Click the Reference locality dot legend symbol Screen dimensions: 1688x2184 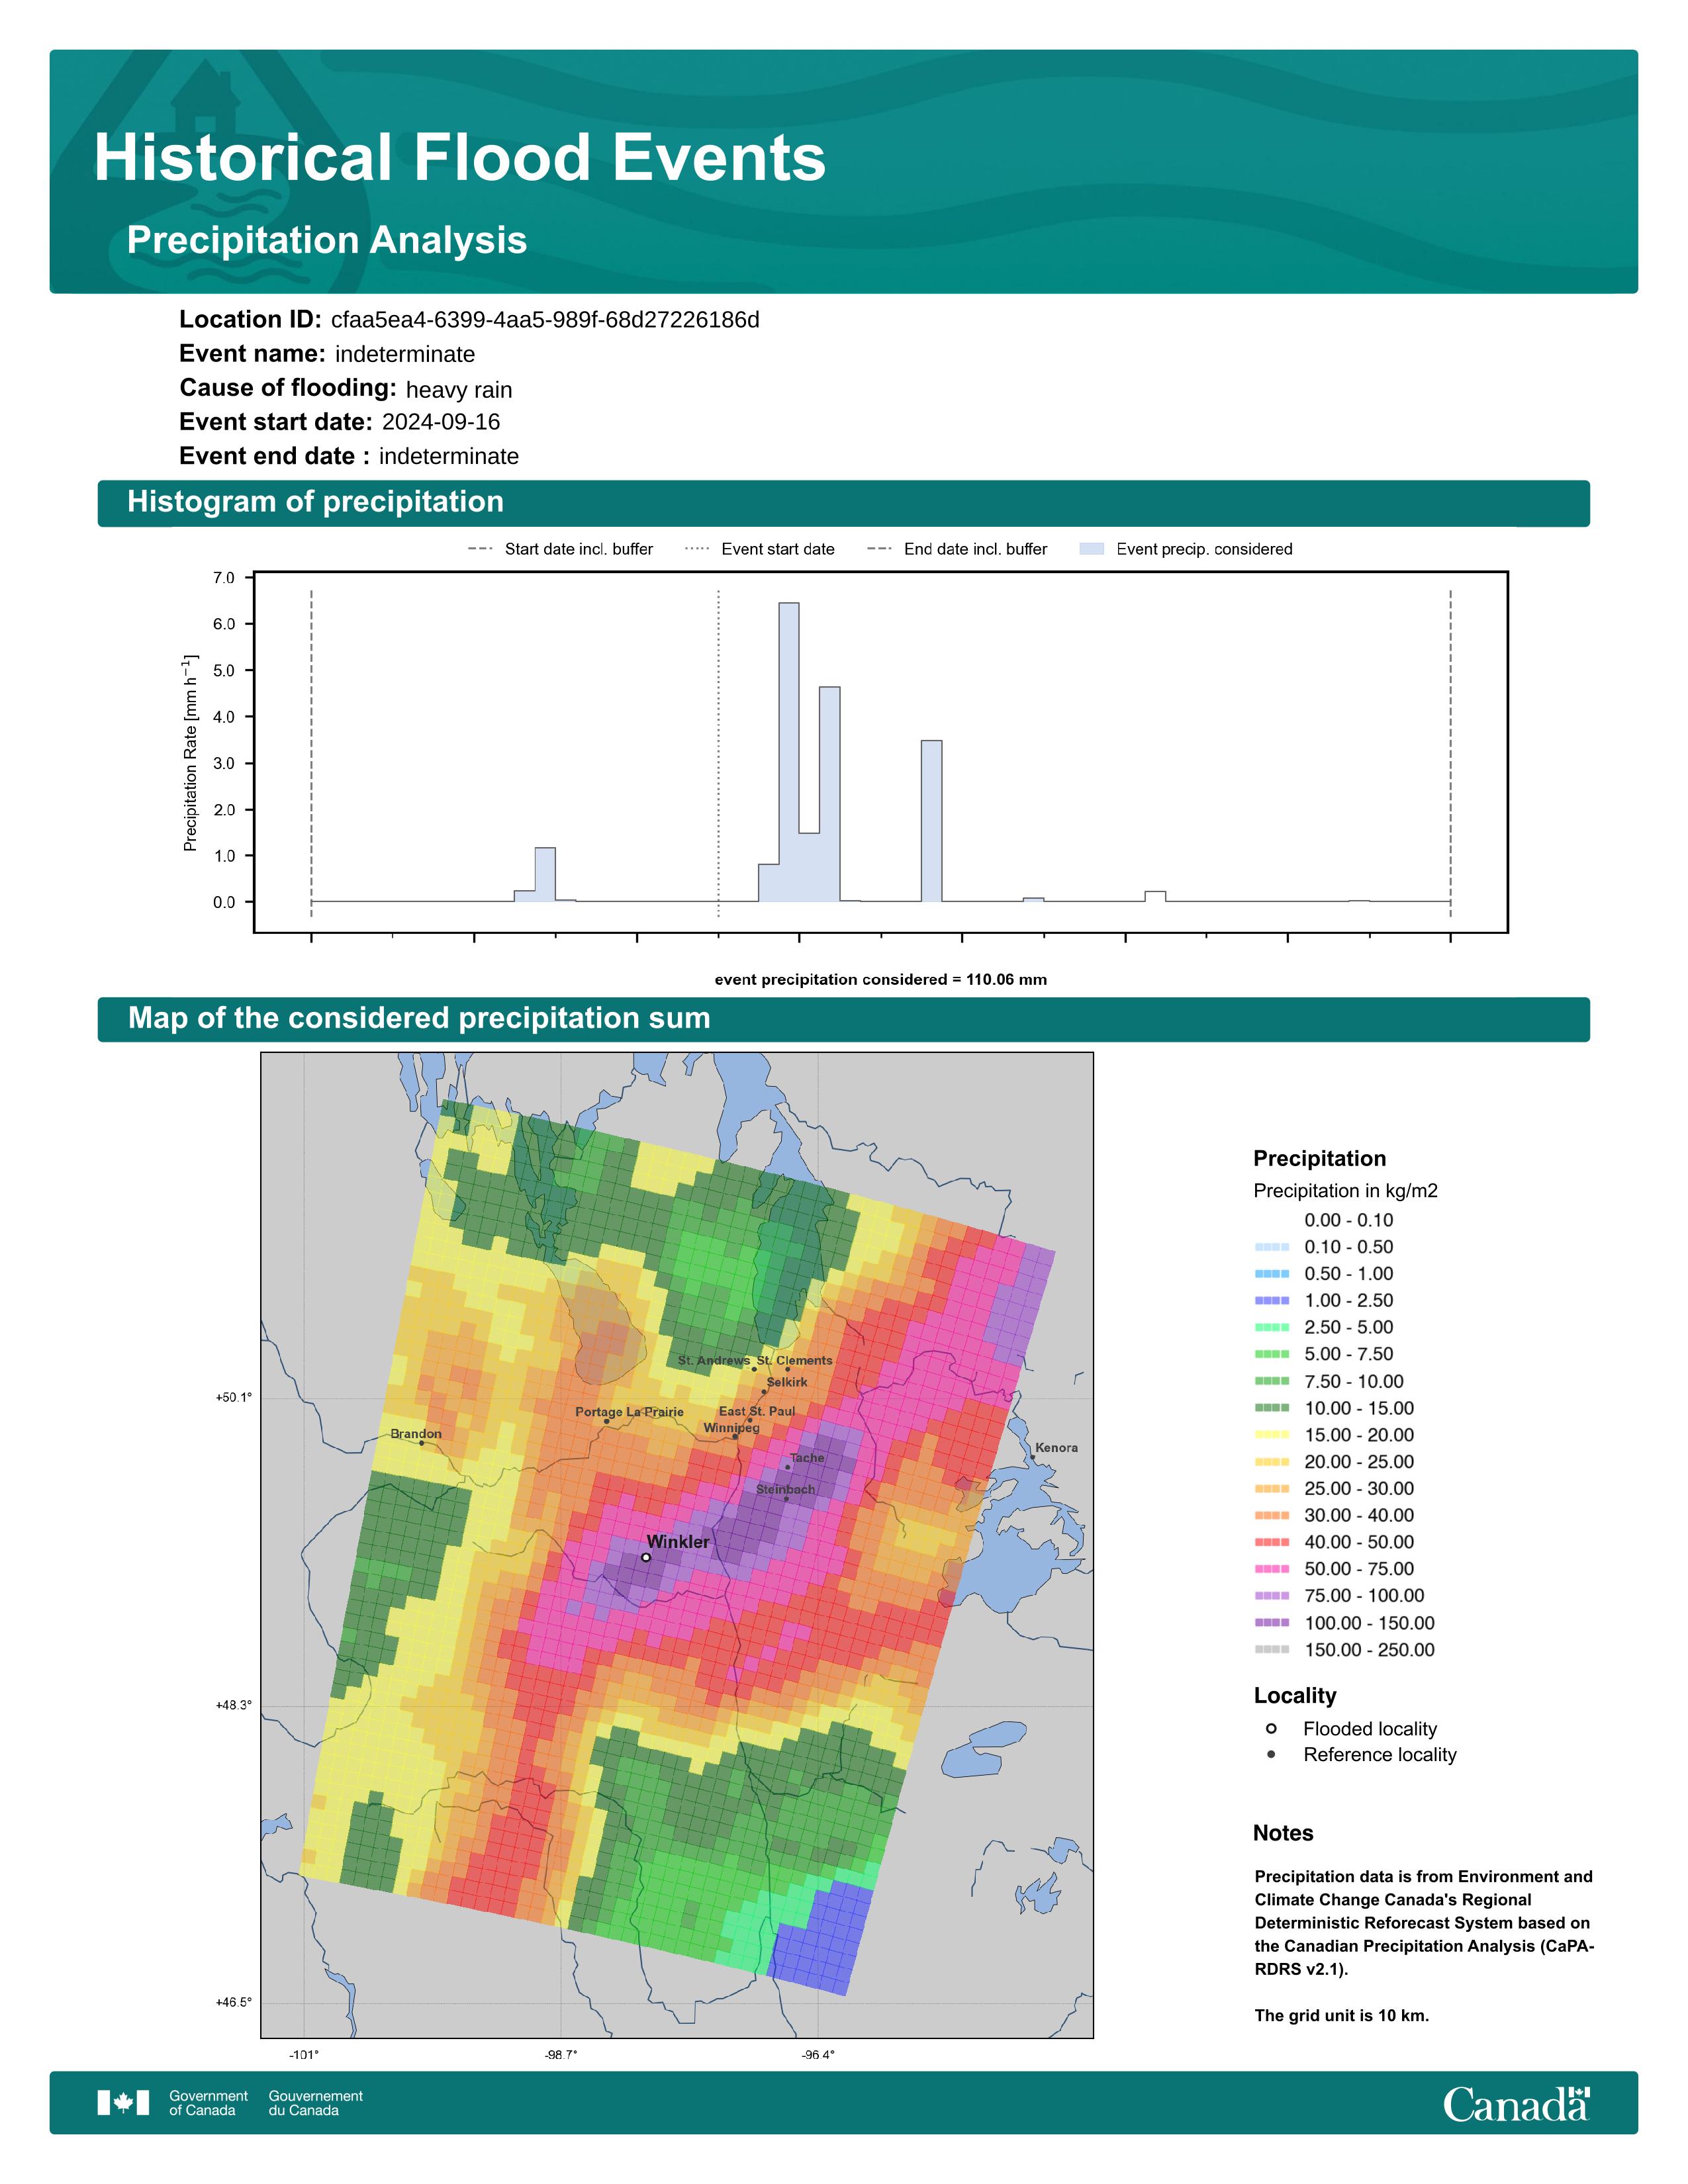click(1271, 1754)
